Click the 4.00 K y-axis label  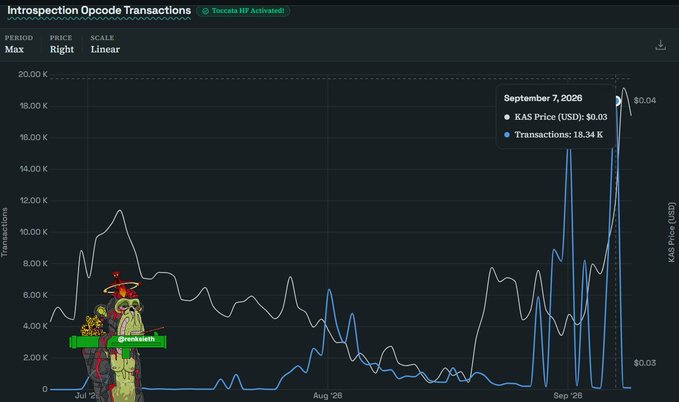click(36, 326)
